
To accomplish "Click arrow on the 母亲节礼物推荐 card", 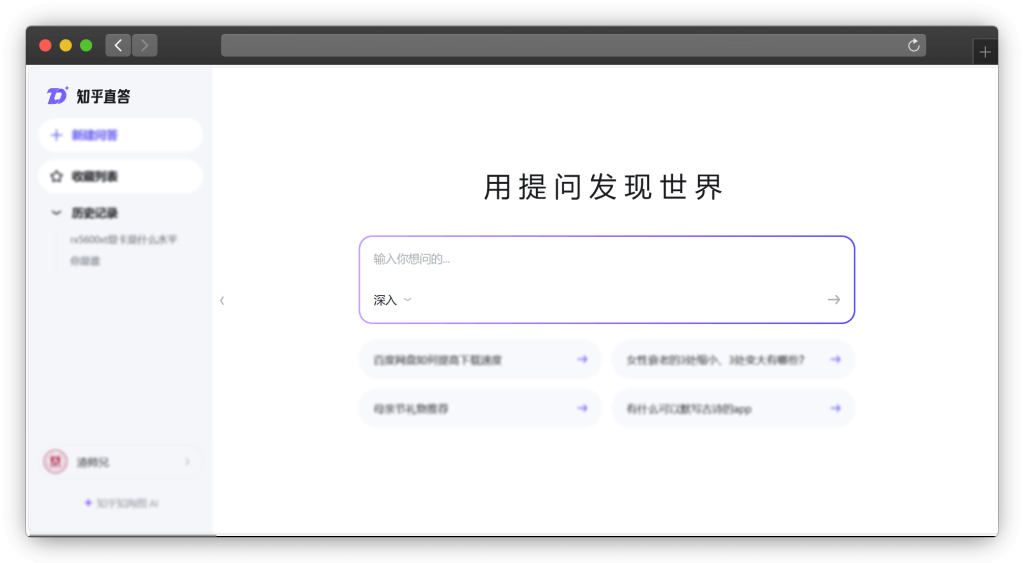I will click(582, 408).
